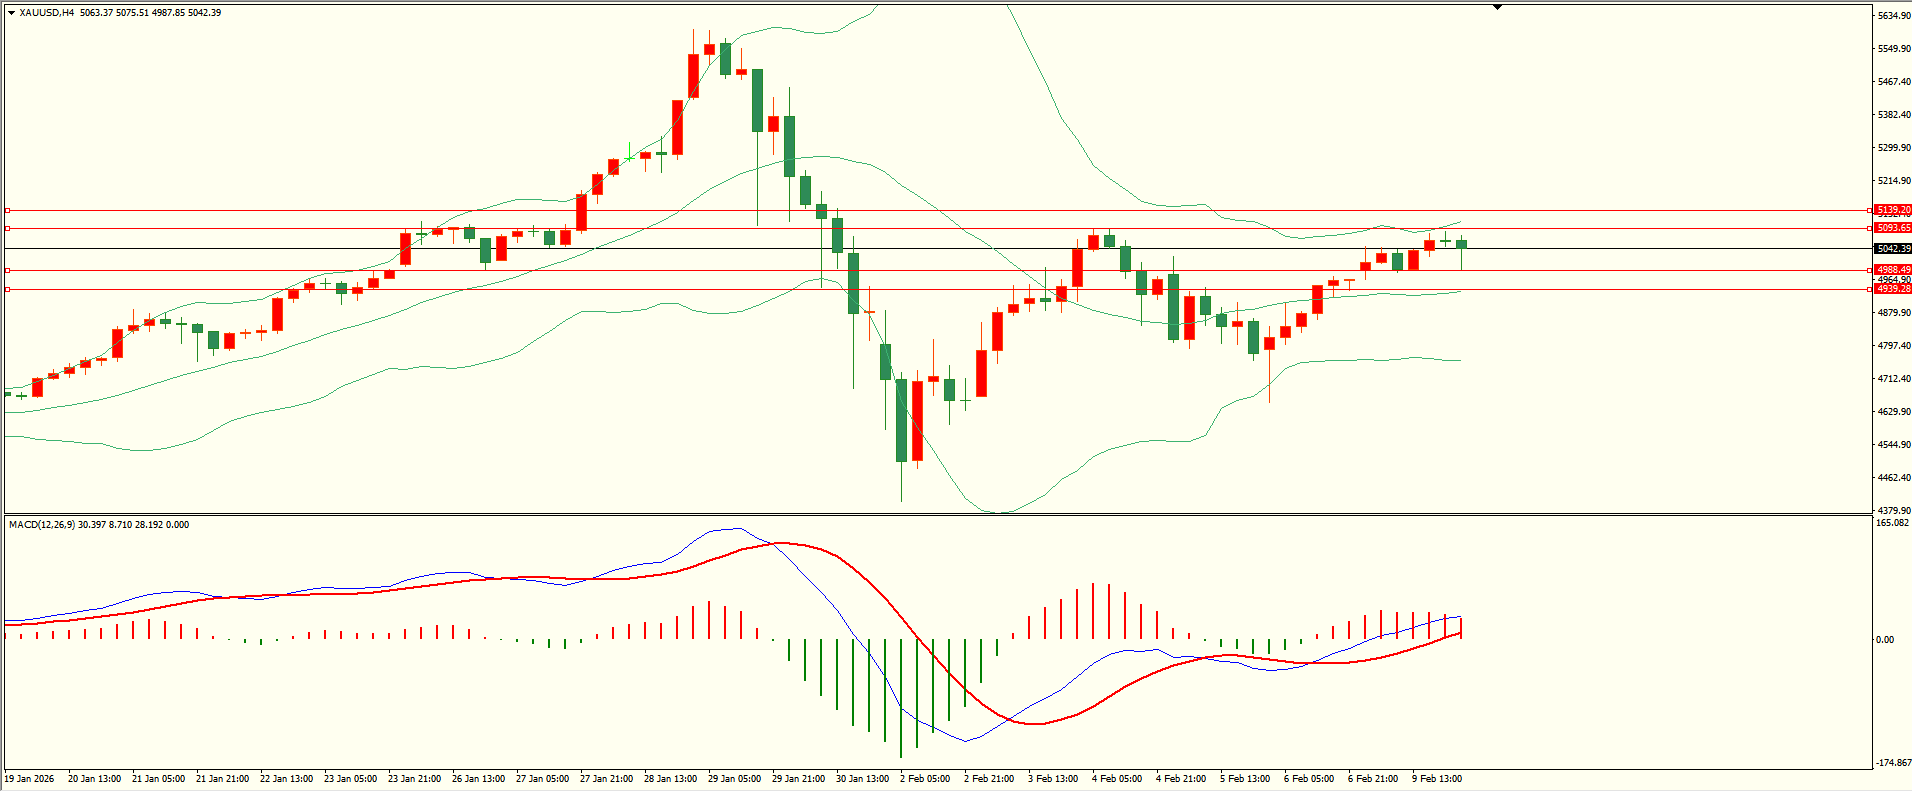
Task: Click the 5634.90 price scale value
Action: (1893, 16)
